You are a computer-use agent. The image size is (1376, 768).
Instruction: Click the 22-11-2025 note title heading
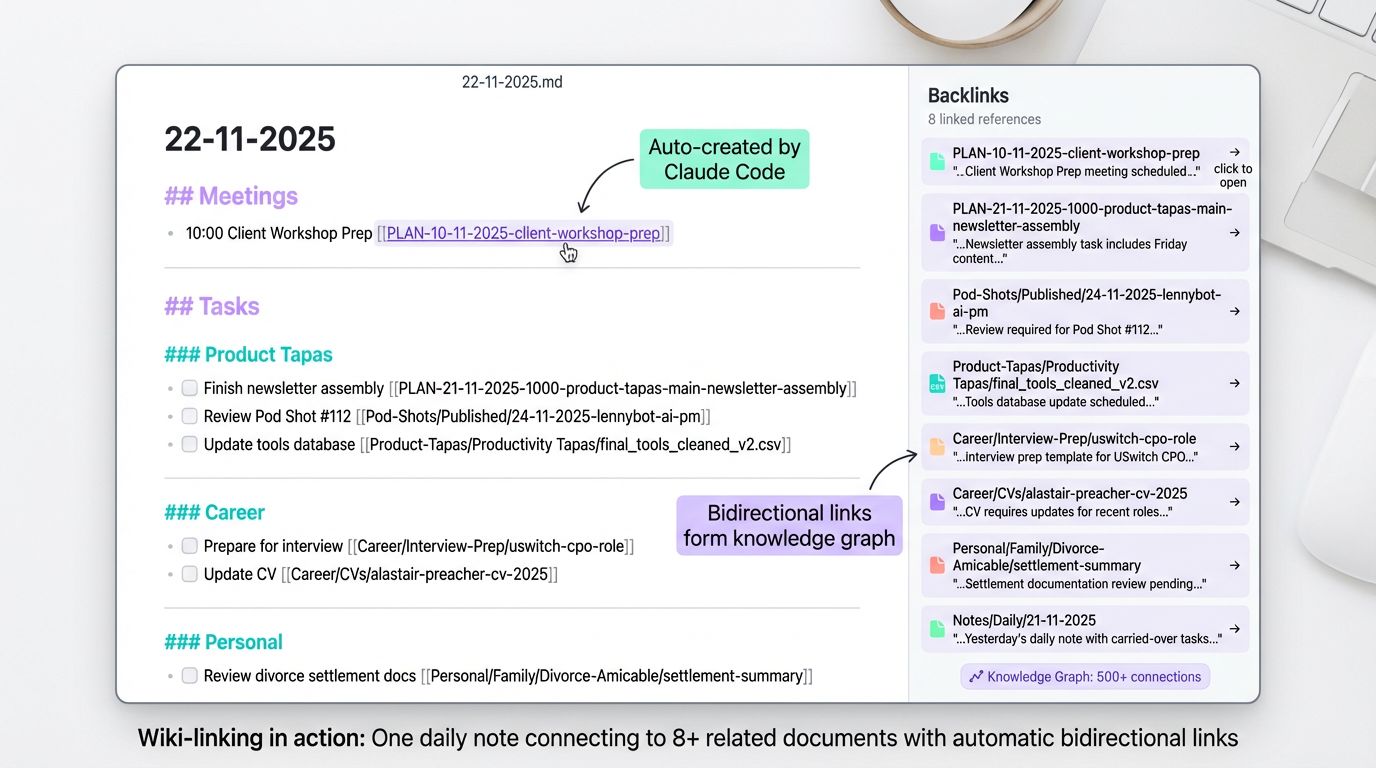(250, 139)
